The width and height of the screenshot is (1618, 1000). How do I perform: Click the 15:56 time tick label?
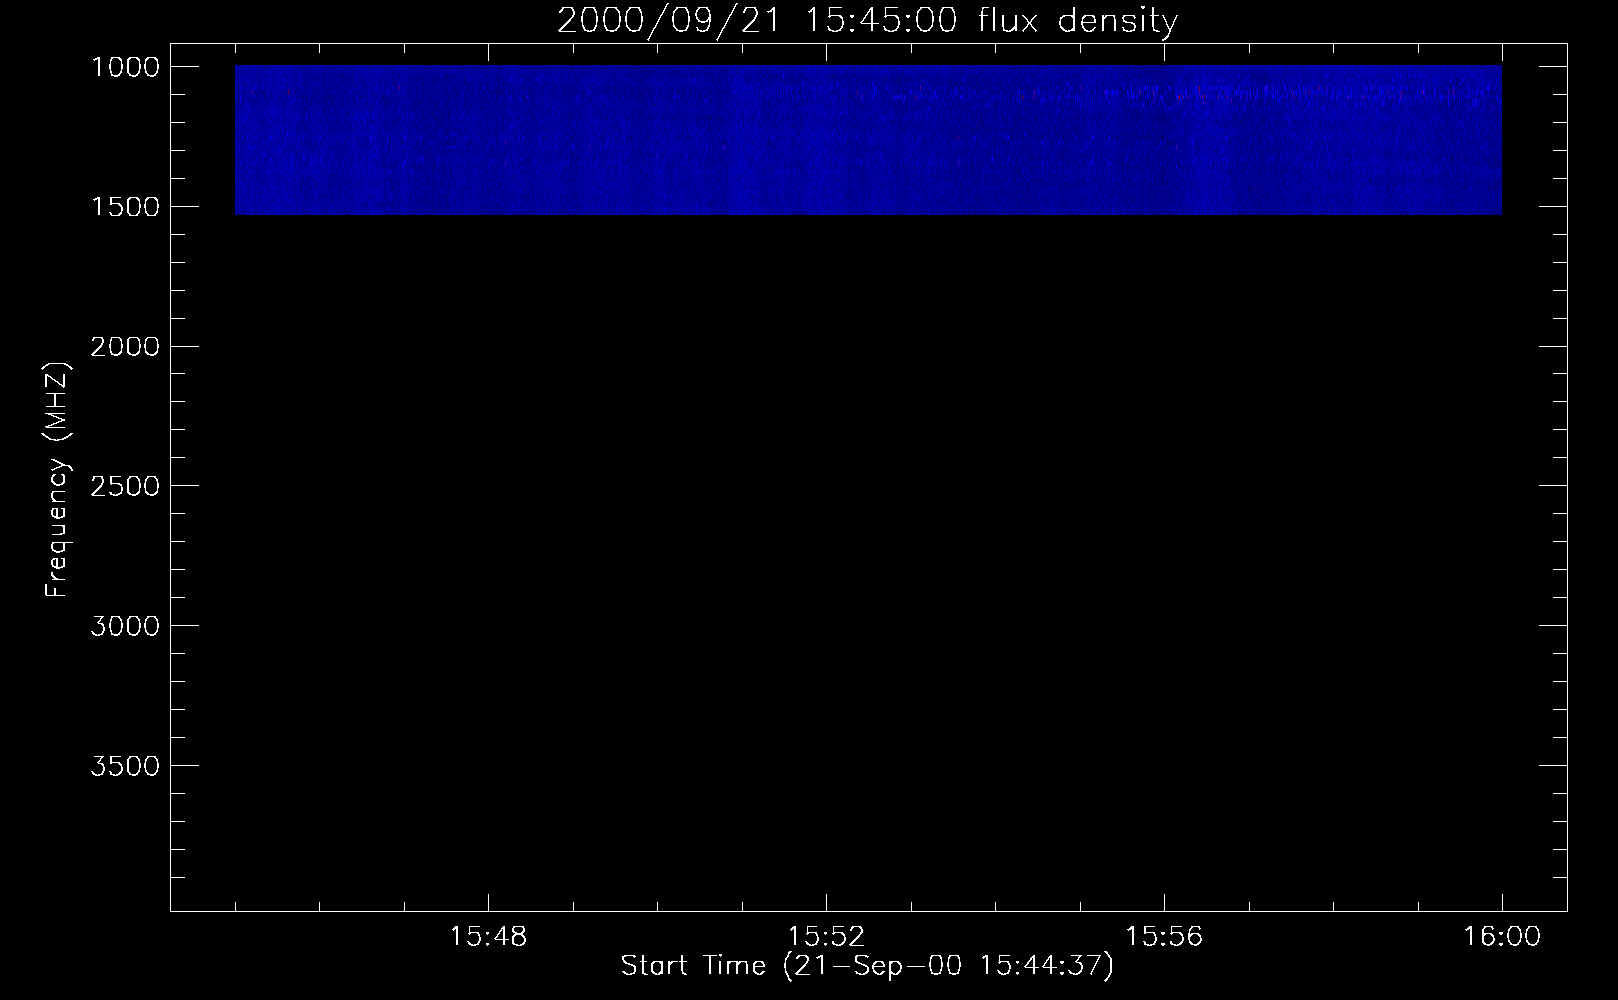click(x=1164, y=937)
